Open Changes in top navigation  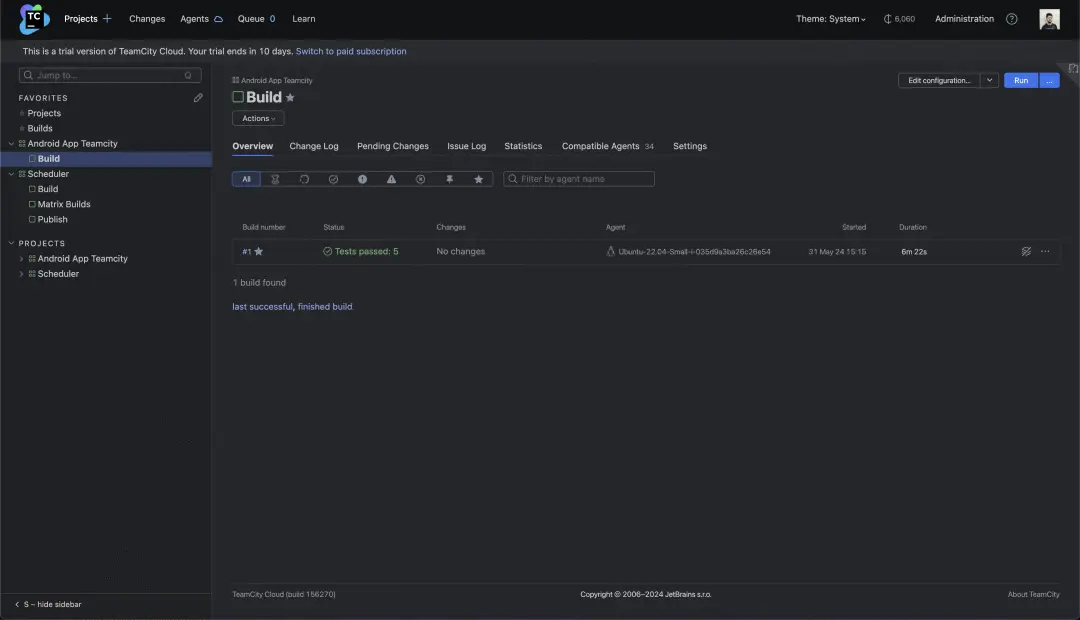tap(147, 19)
